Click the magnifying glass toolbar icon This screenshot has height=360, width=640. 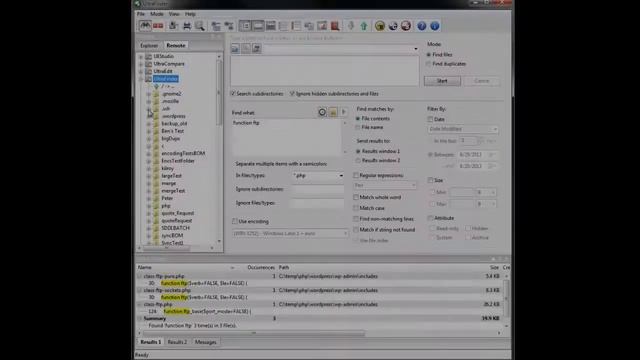(200, 26)
